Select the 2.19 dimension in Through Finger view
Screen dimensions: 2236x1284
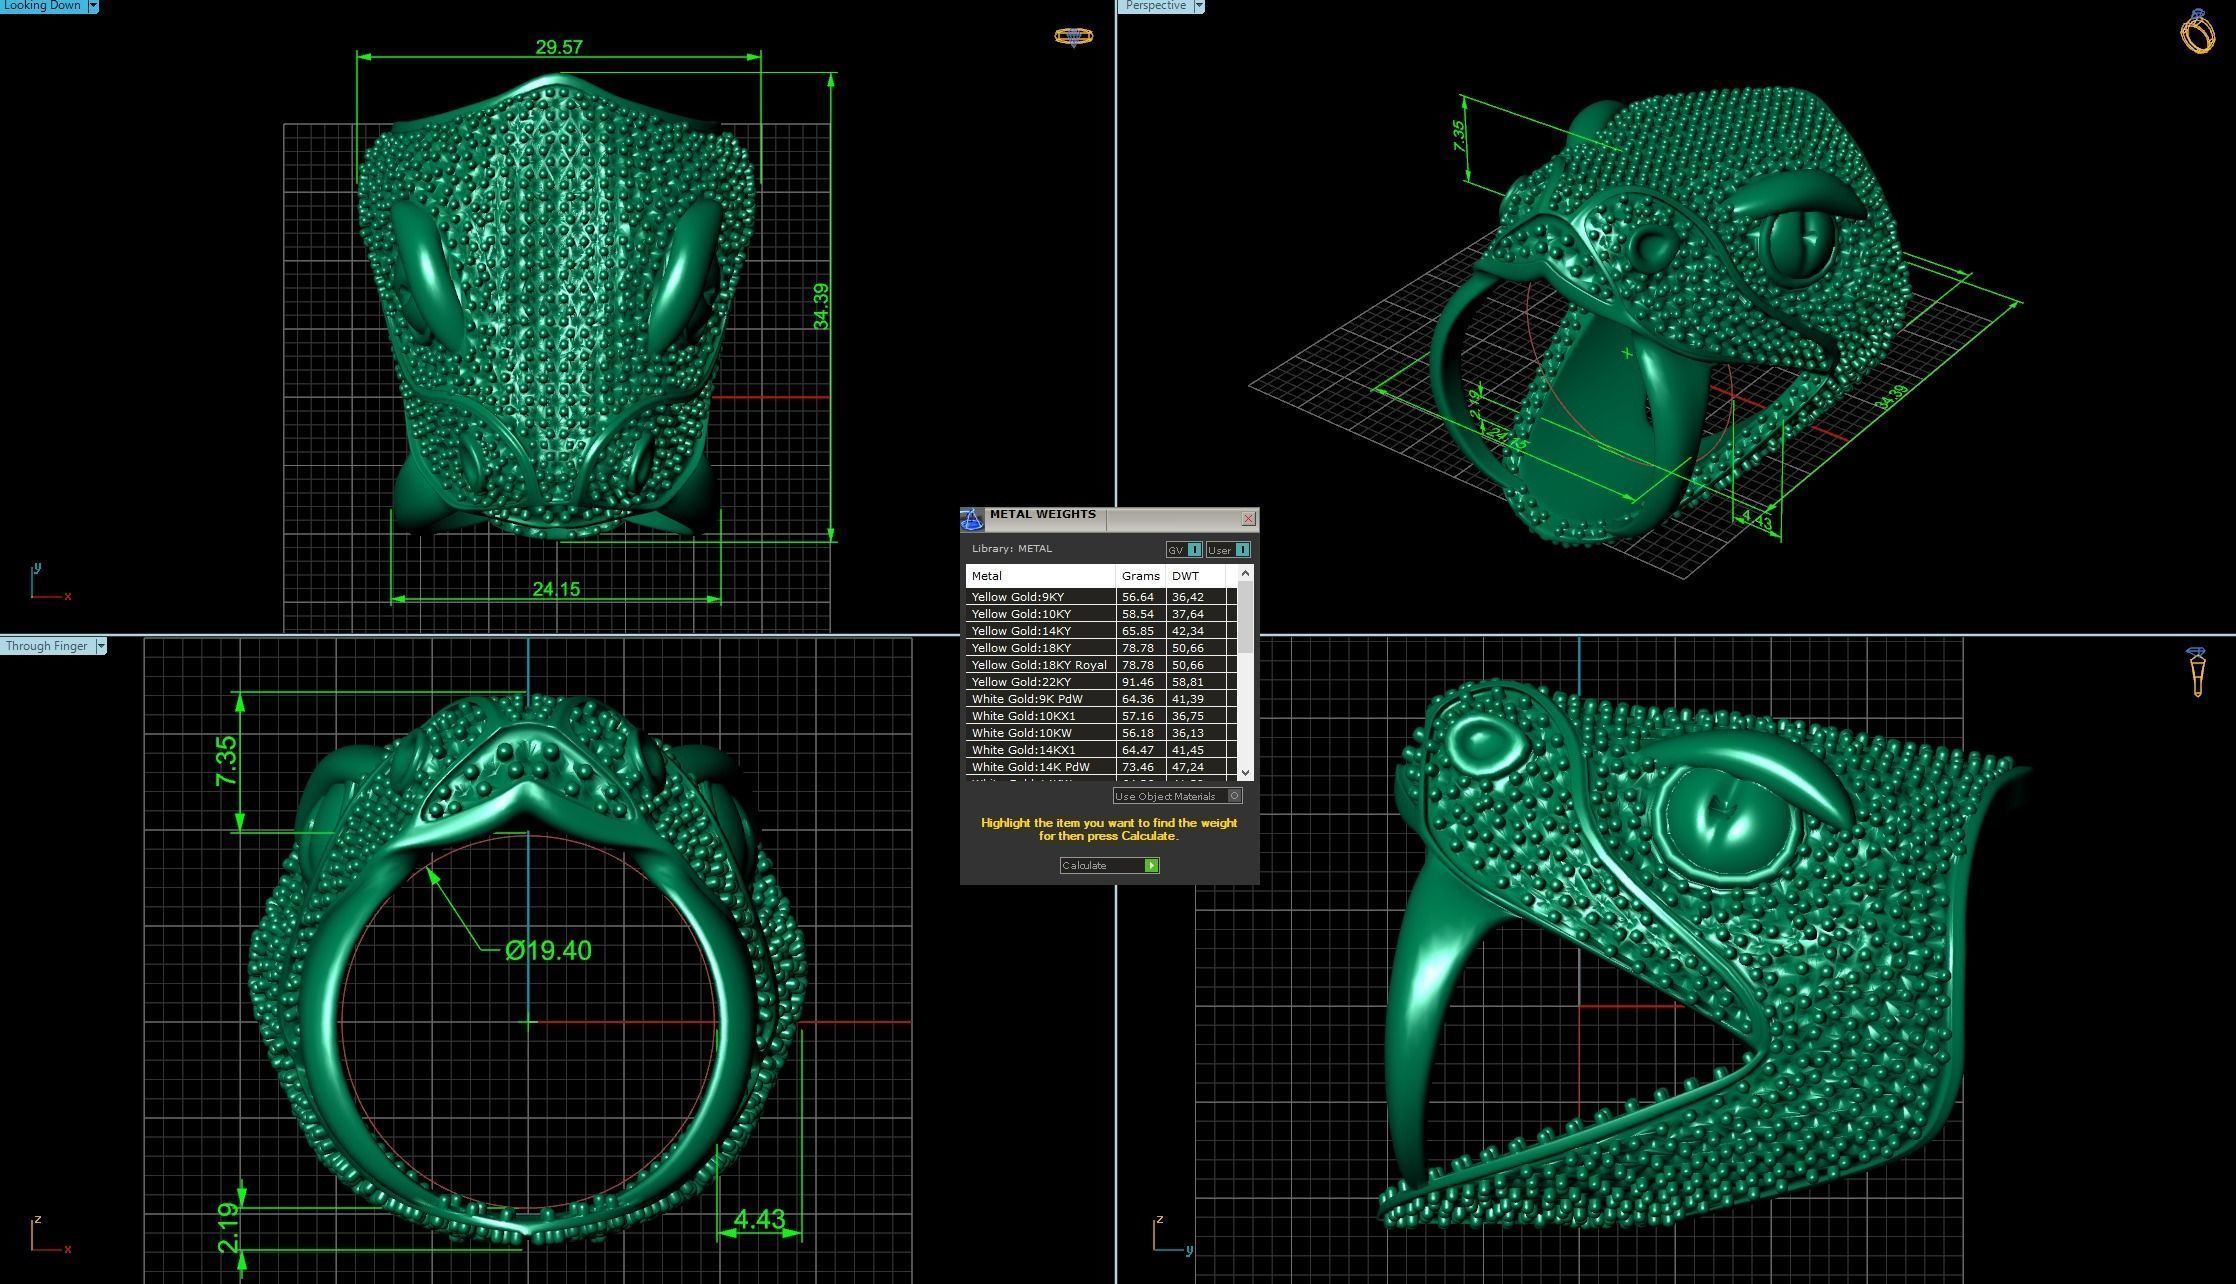(x=228, y=1227)
